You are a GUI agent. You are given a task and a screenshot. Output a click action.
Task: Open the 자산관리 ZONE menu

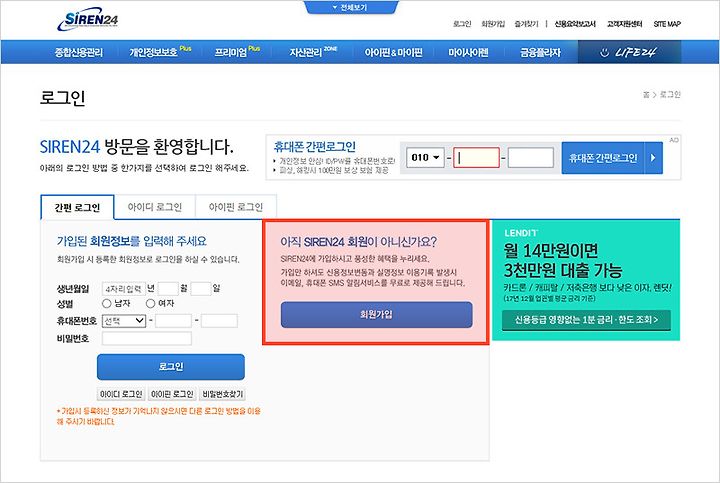(x=313, y=52)
